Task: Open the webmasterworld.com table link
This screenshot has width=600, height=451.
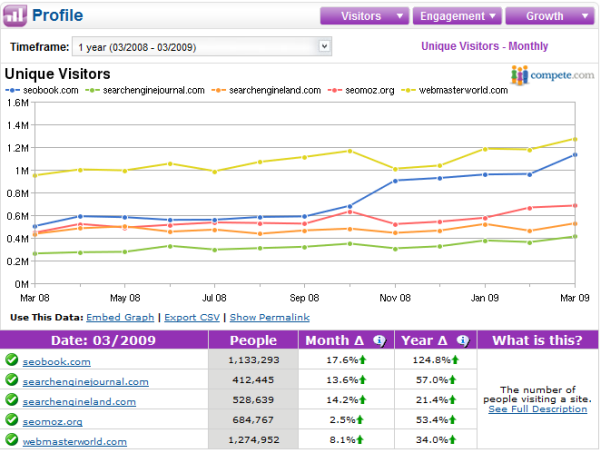Action: (x=75, y=441)
